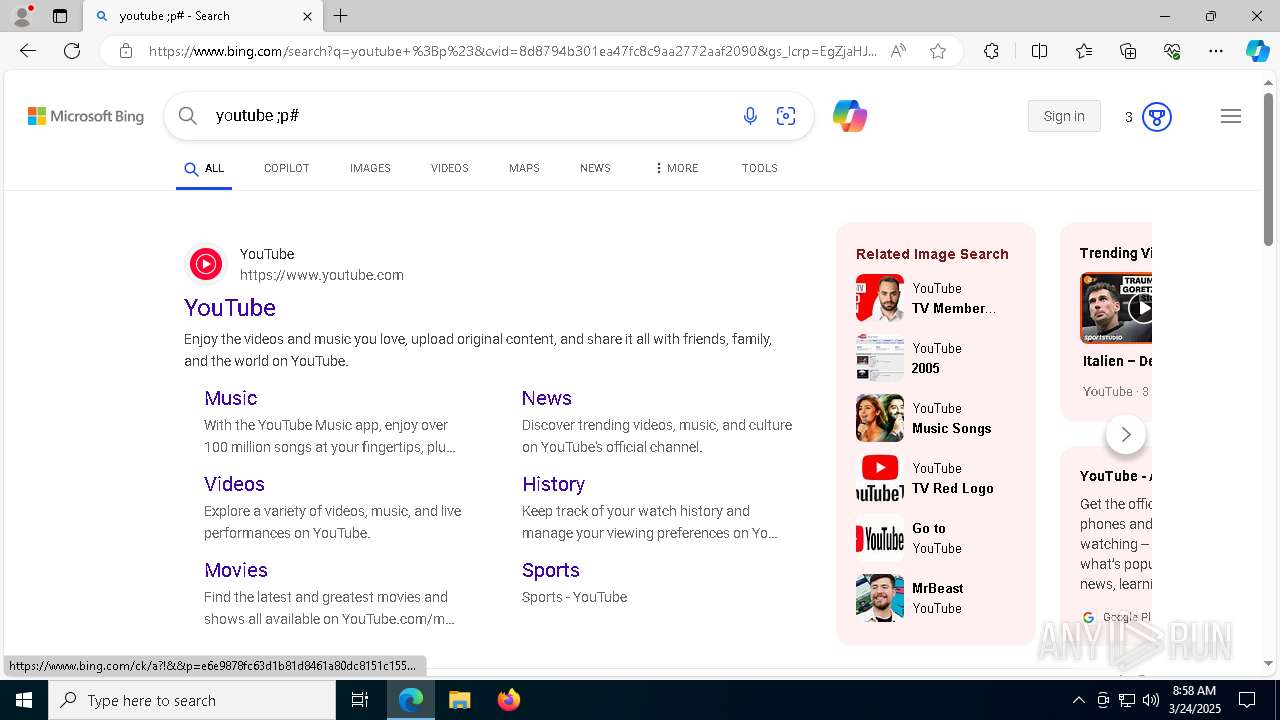Open the News sublink
The height and width of the screenshot is (720, 1280).
[x=547, y=398]
